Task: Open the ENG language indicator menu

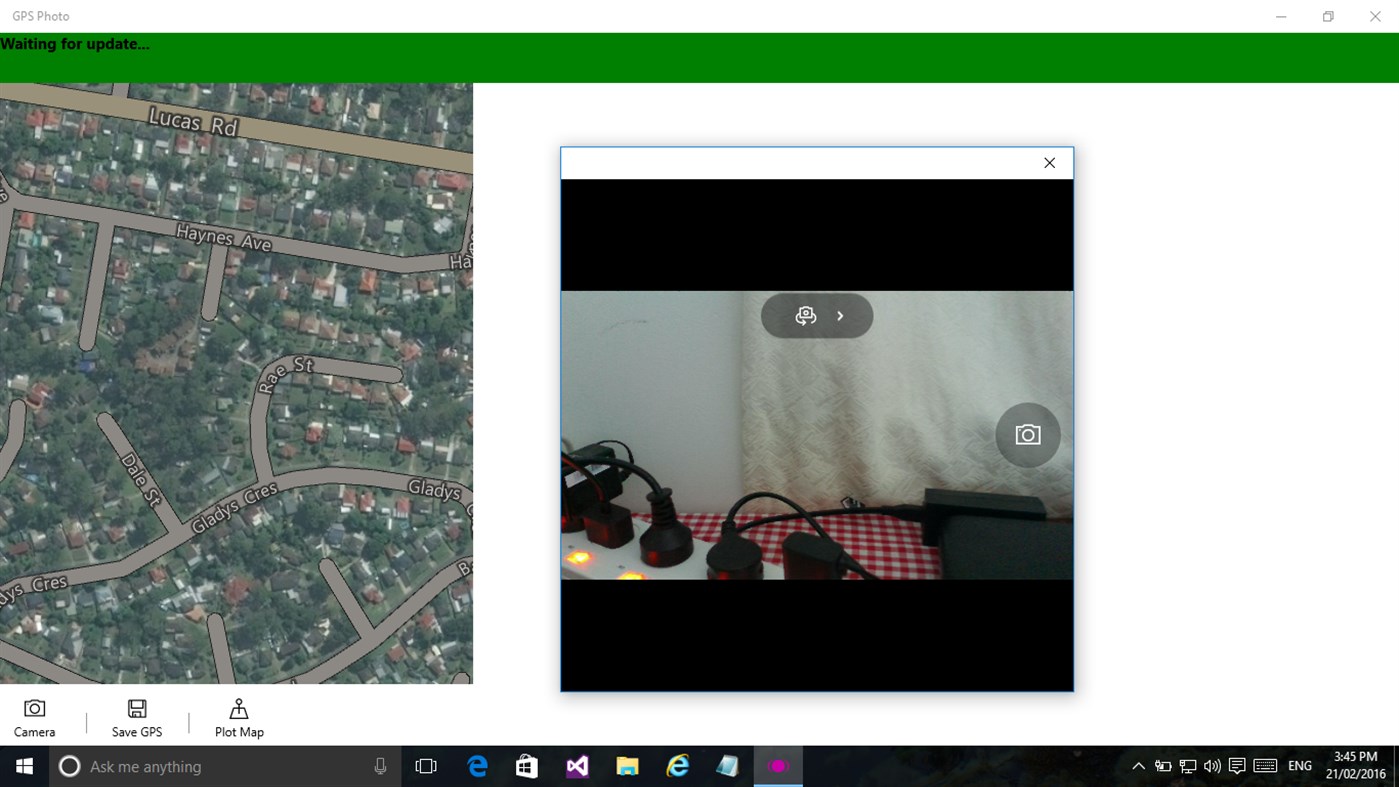Action: click(1299, 766)
